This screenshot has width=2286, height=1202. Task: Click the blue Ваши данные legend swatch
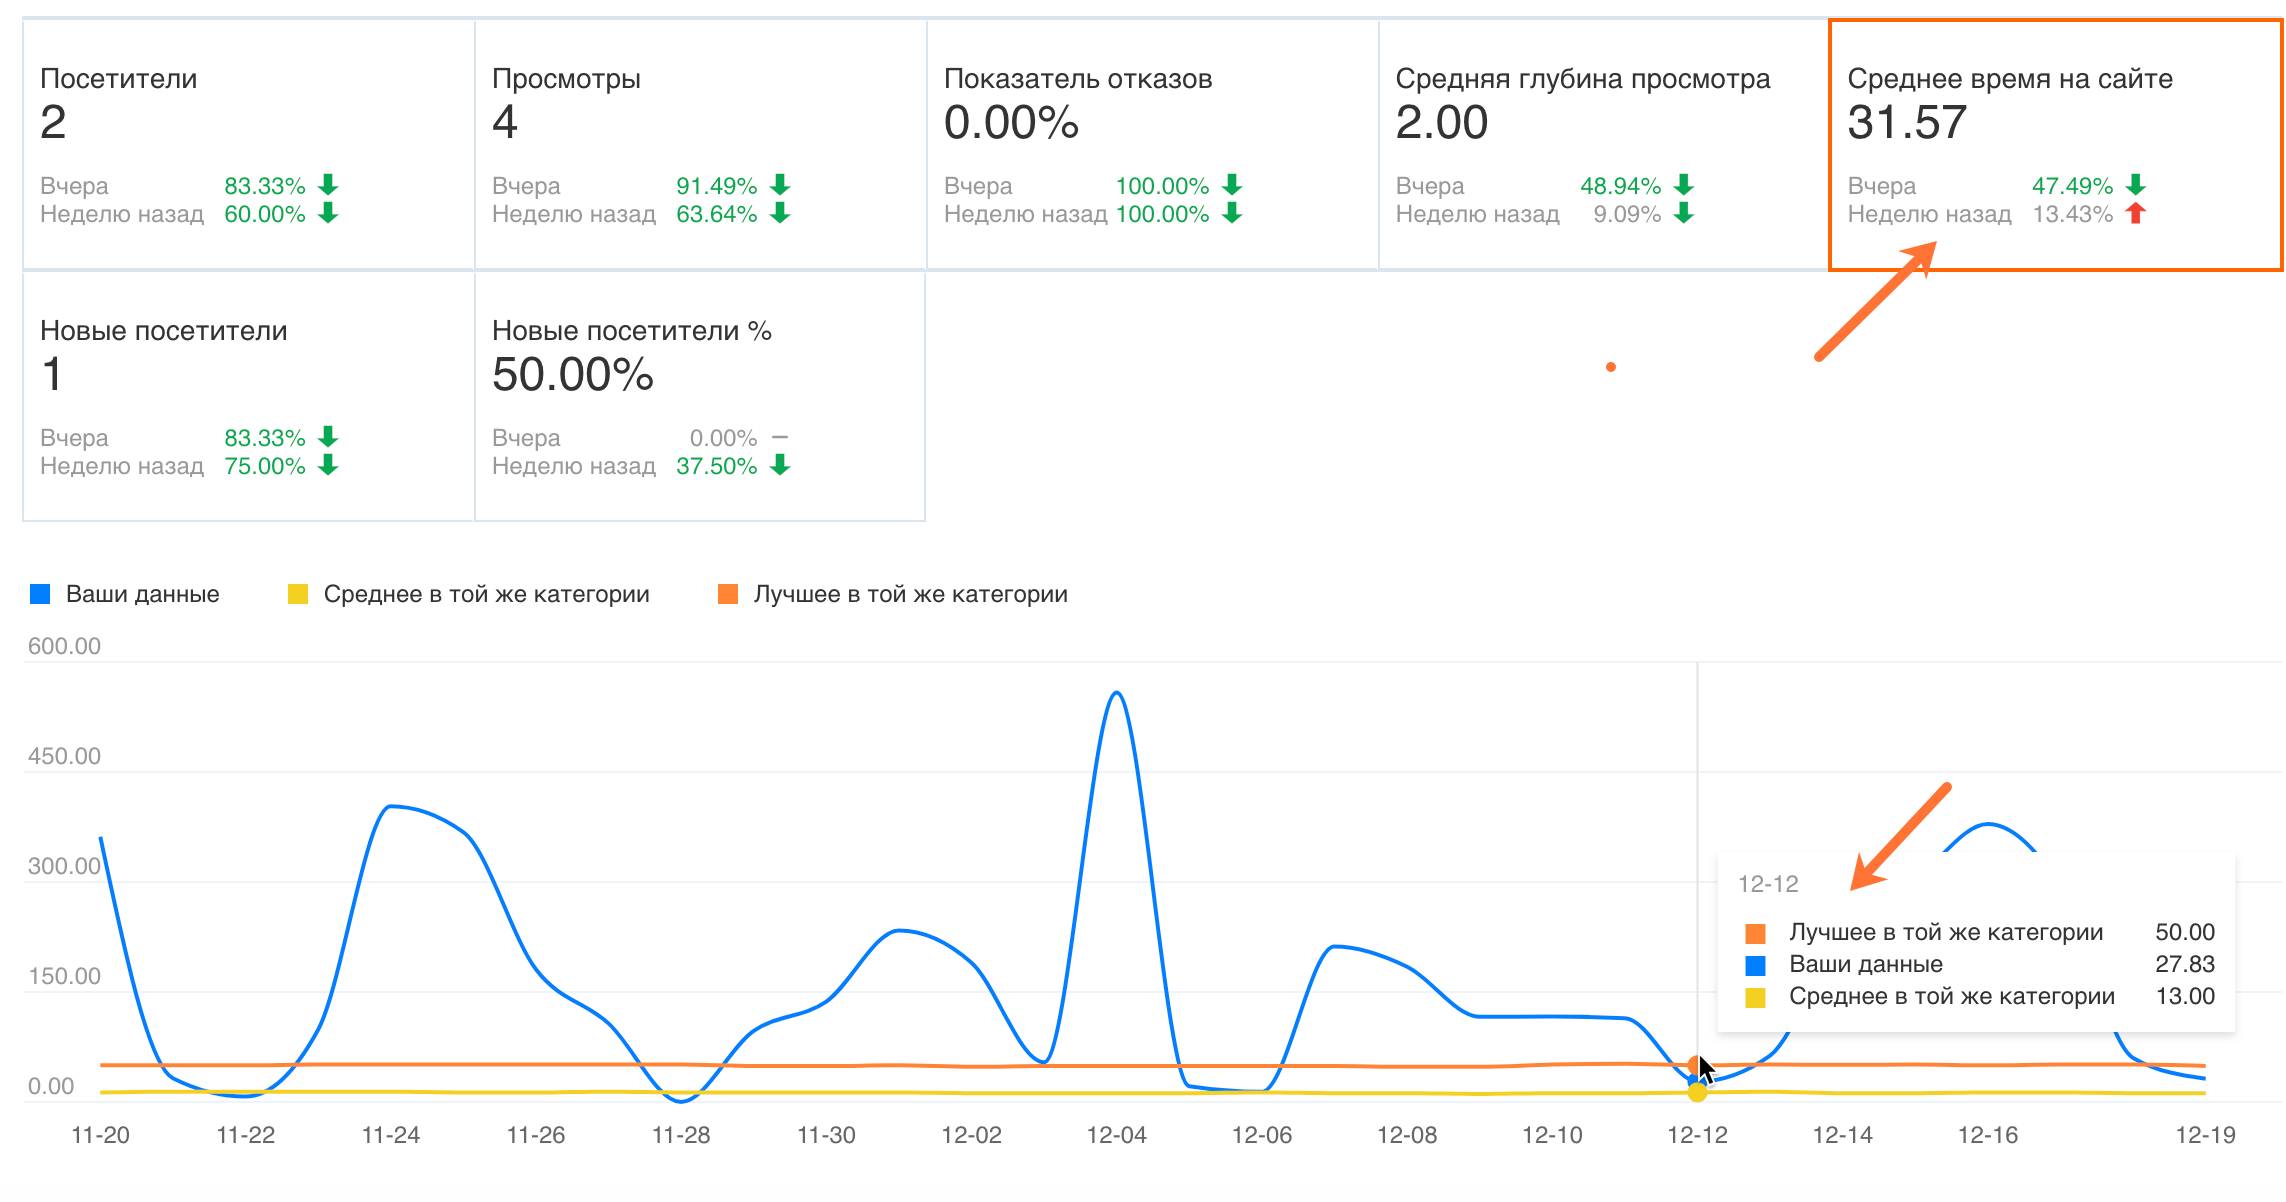tap(40, 594)
